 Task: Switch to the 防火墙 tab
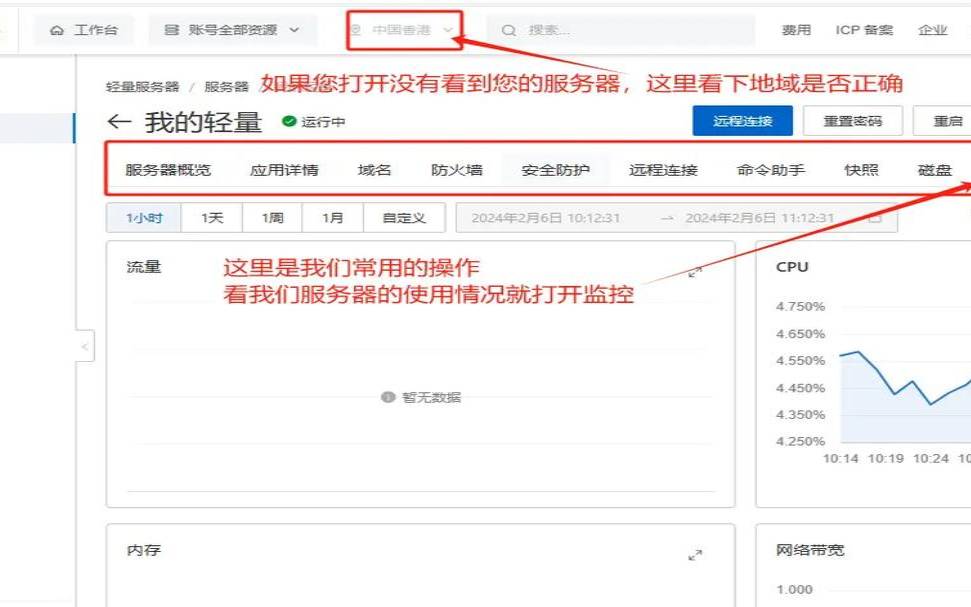pos(455,169)
